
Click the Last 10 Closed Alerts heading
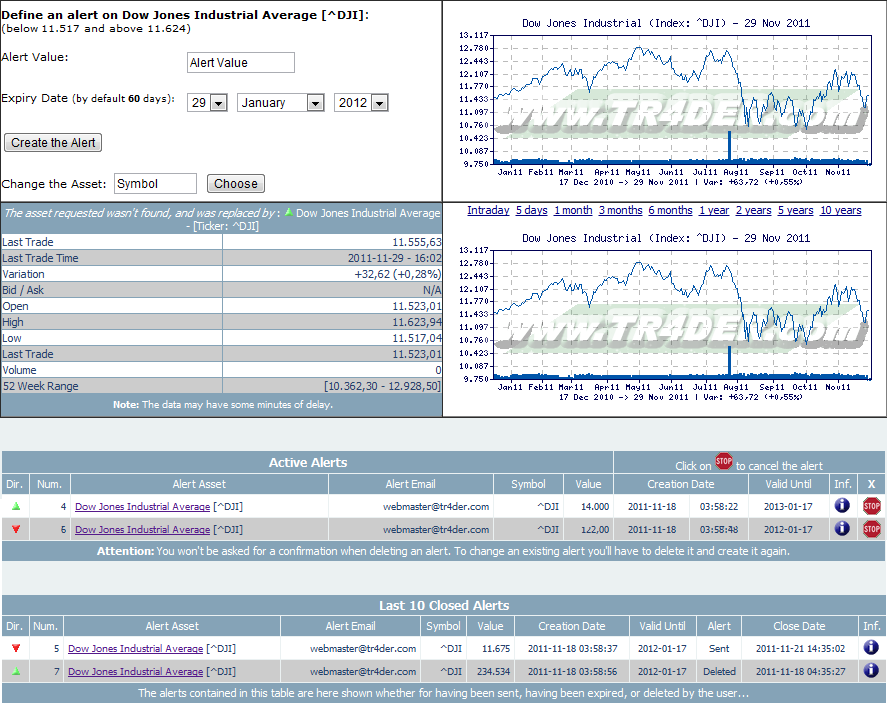point(444,606)
